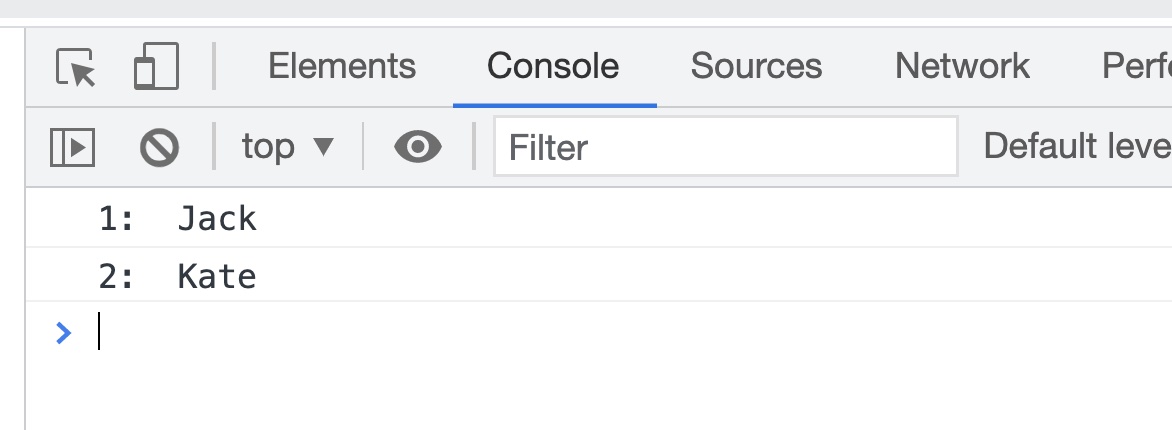Click the Filter input field
This screenshot has width=1172, height=430.
click(x=725, y=147)
